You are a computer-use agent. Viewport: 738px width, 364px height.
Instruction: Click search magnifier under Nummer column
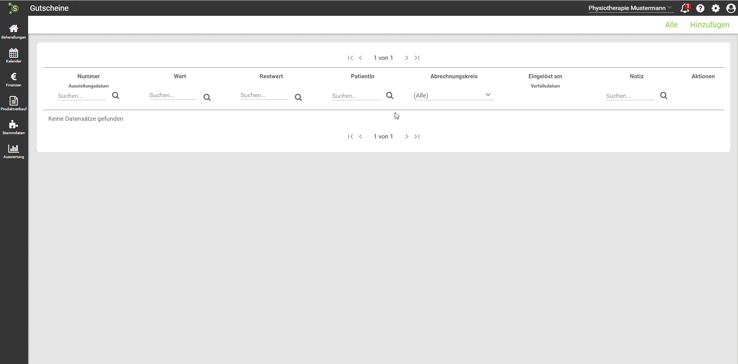[x=115, y=96]
